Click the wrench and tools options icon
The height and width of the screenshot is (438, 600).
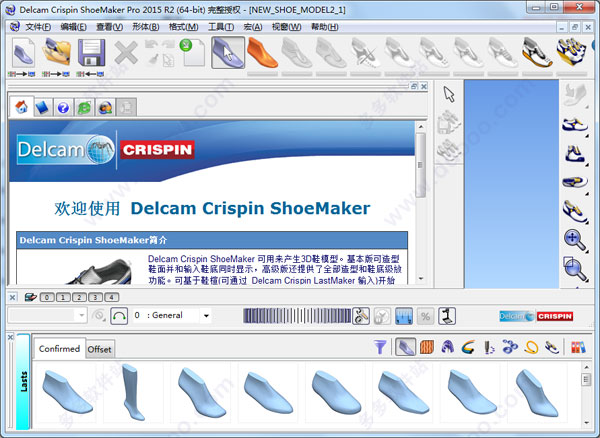[361, 316]
